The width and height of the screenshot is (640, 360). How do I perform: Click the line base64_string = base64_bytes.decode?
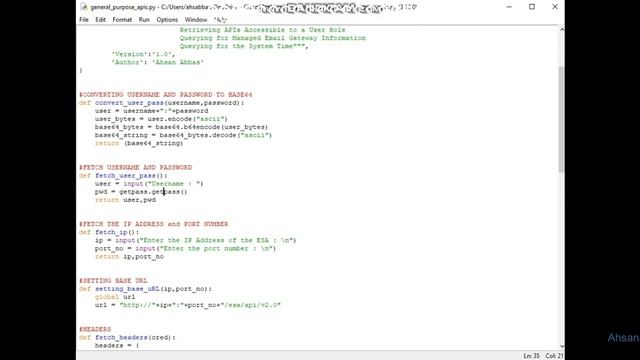(x=183, y=136)
